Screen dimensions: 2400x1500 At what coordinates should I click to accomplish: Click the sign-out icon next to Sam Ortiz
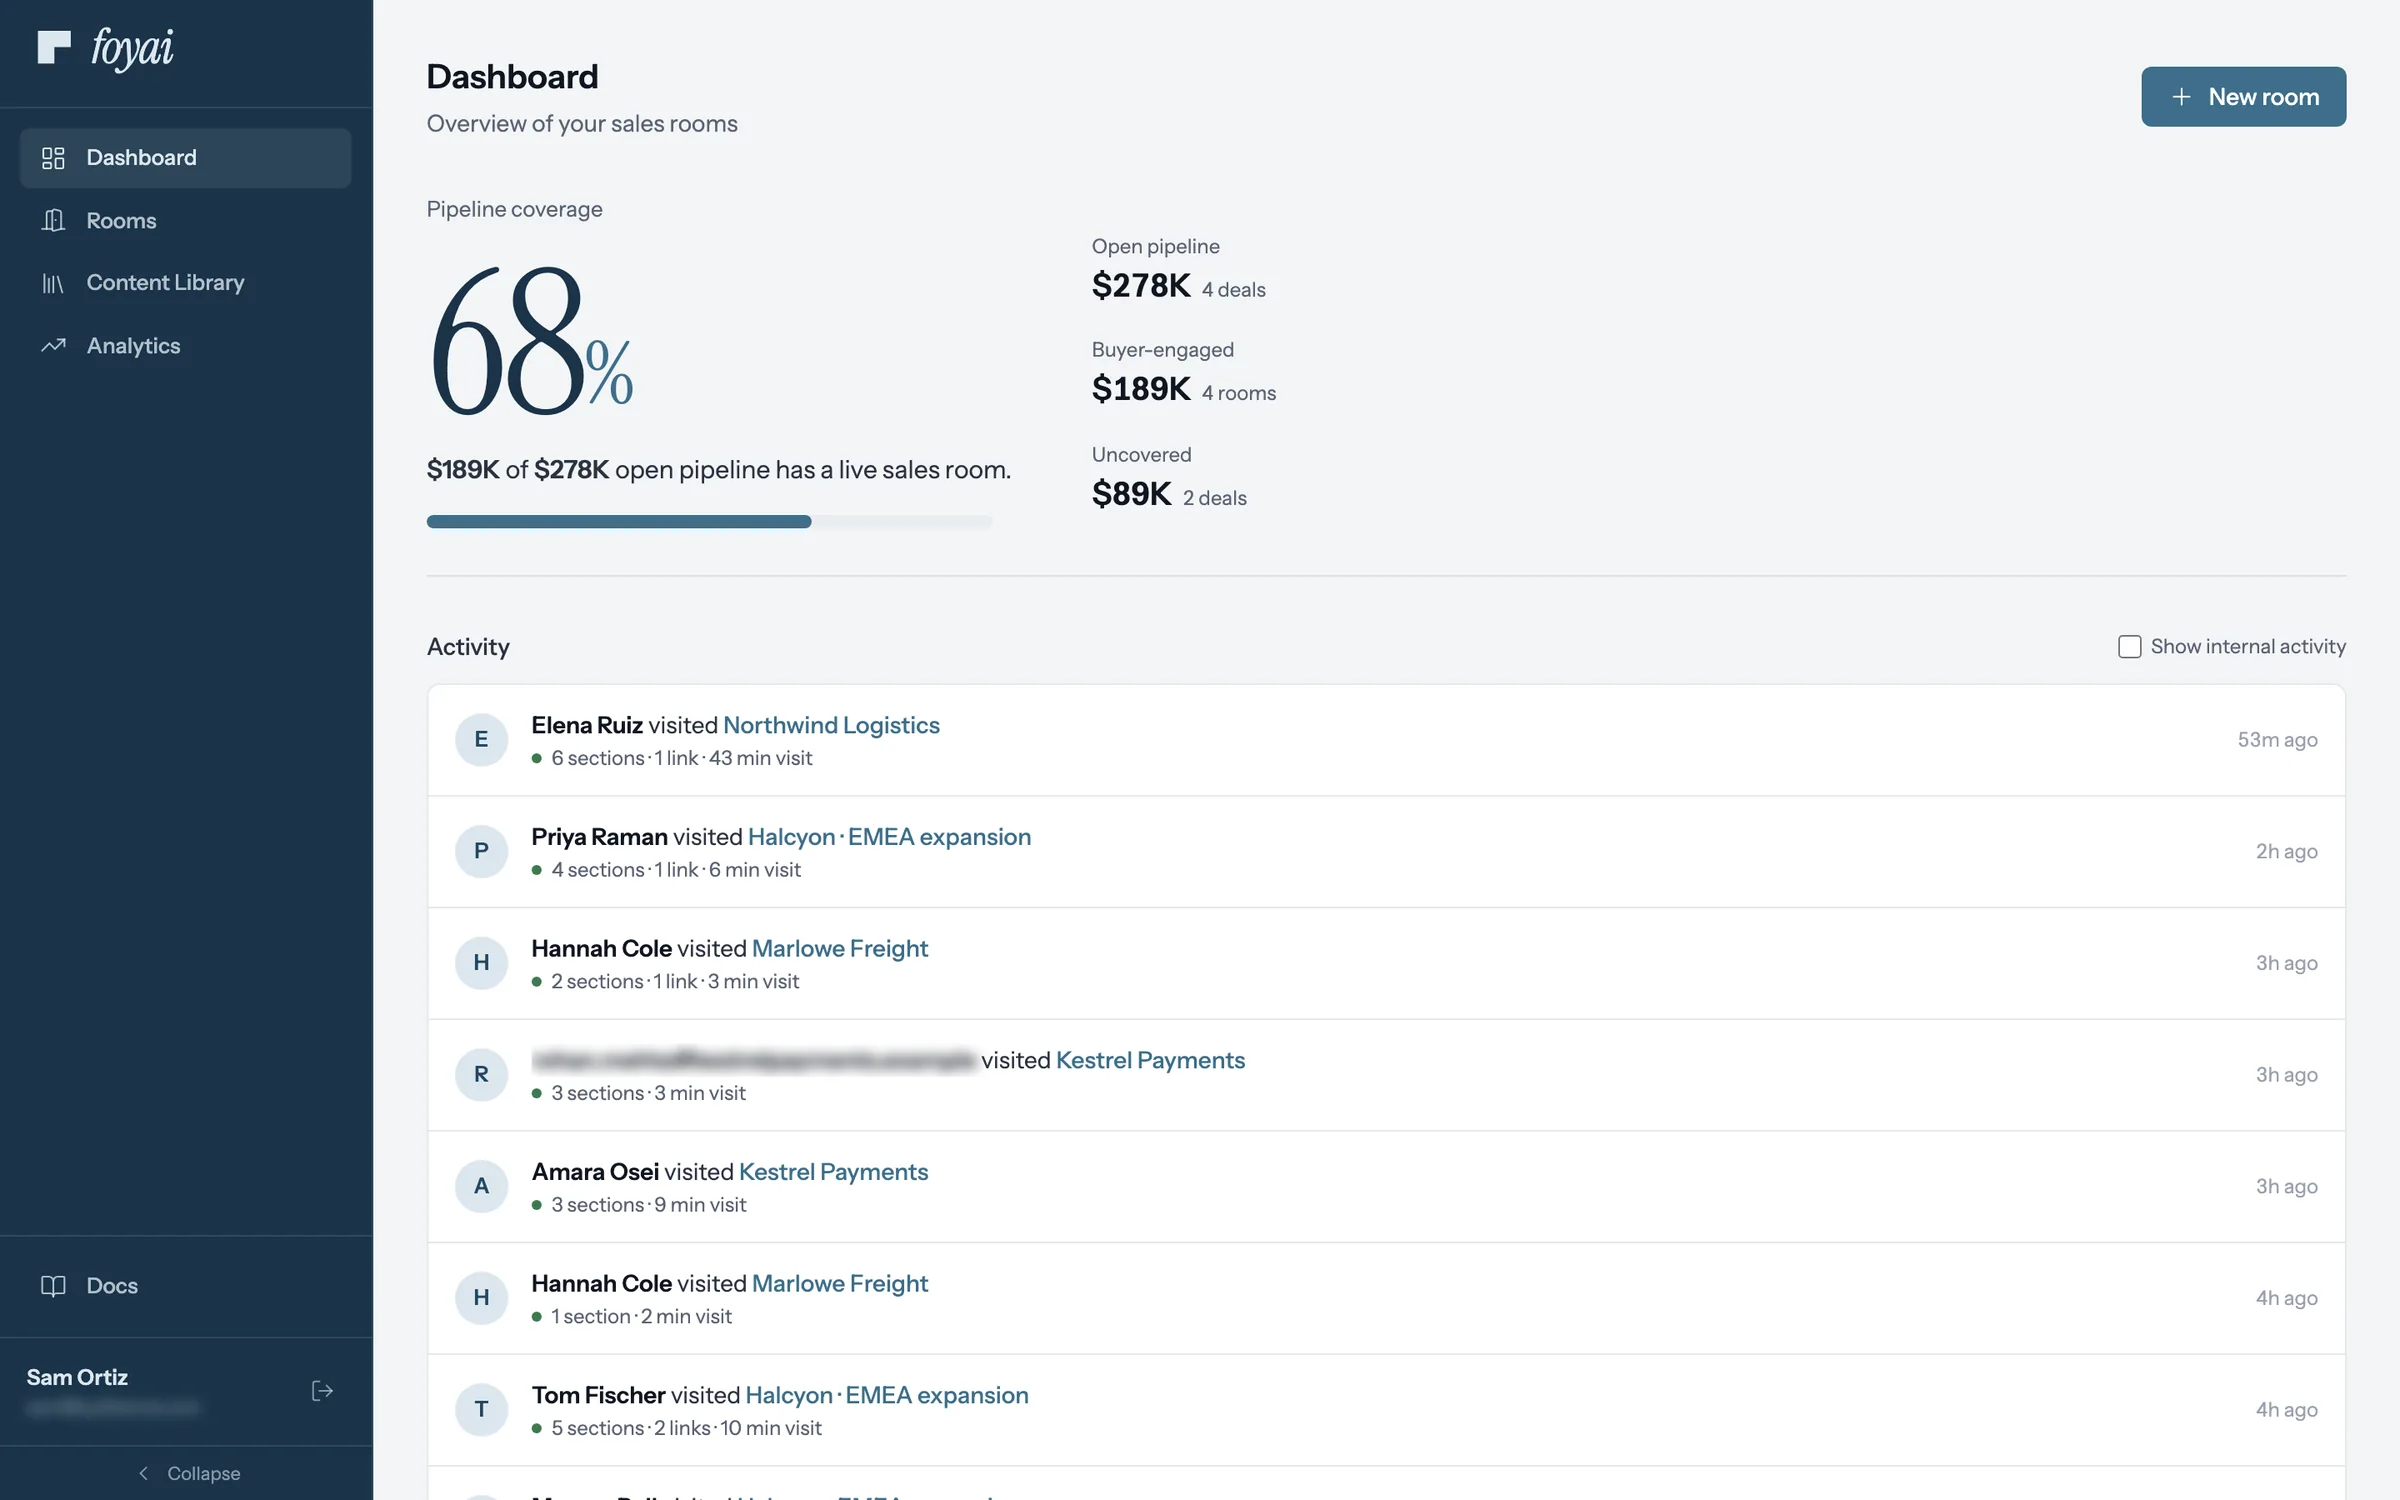(x=322, y=1391)
